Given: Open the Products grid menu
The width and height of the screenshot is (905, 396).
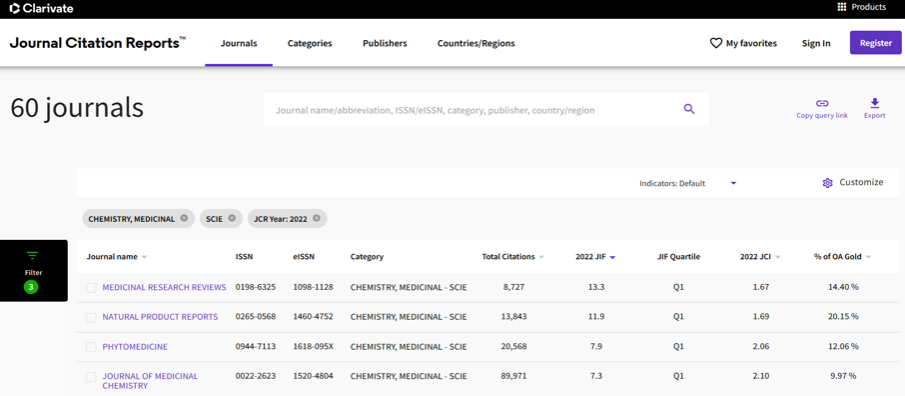Looking at the screenshot, I should tap(842, 8).
